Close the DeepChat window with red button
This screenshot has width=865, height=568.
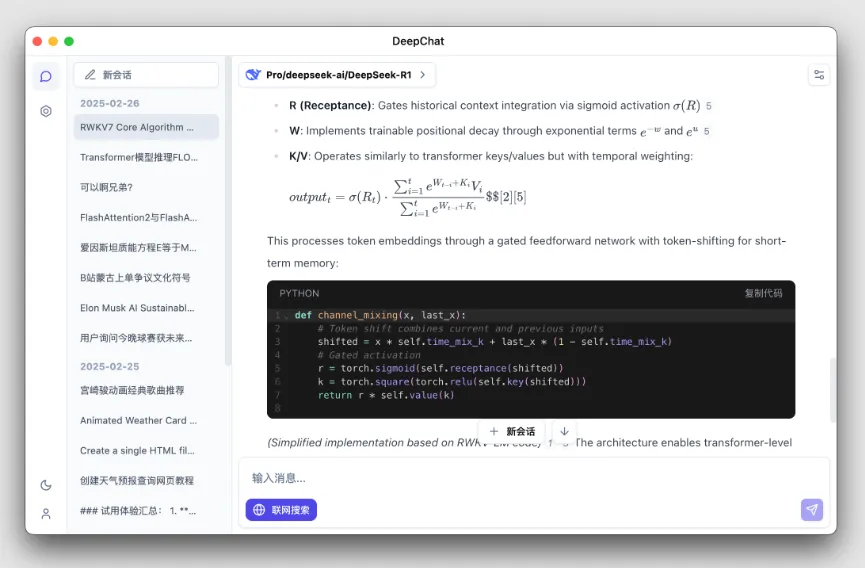tap(38, 41)
